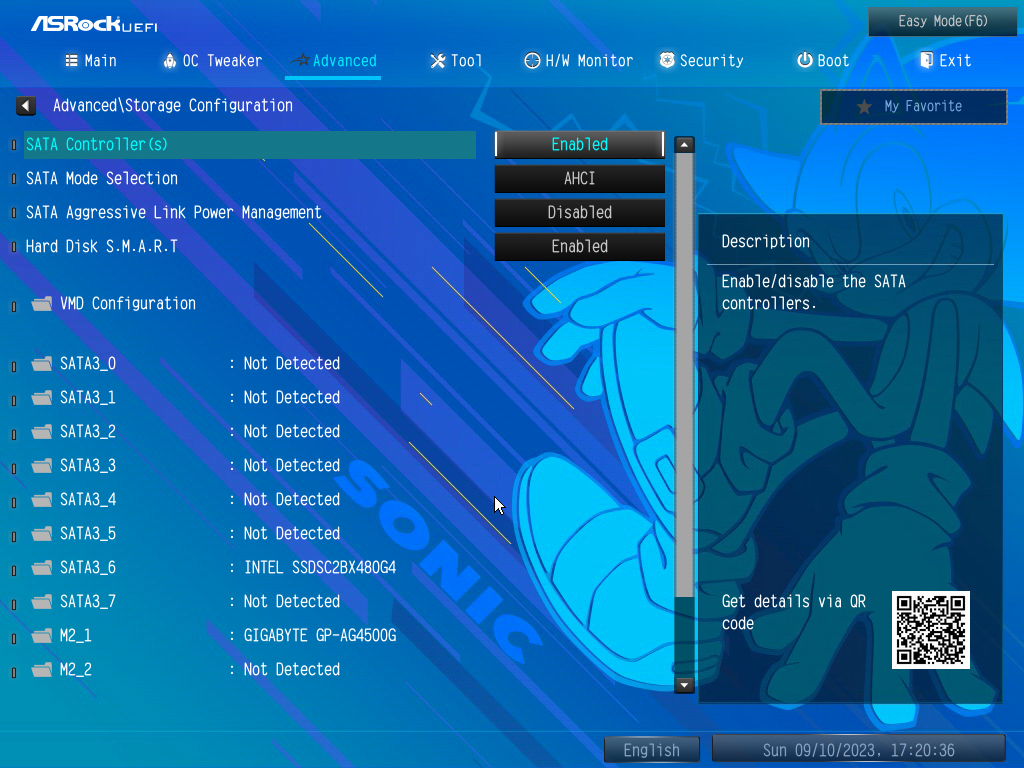Click the SATA3_2 folder icon

(42, 432)
